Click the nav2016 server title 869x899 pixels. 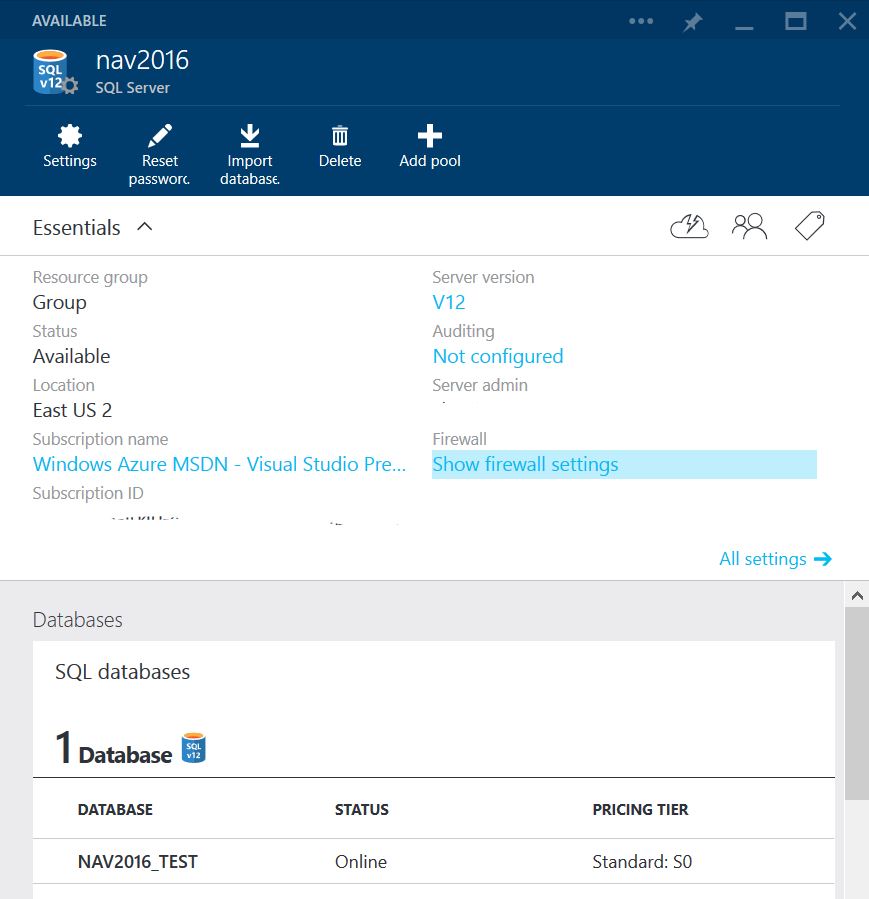coord(142,60)
